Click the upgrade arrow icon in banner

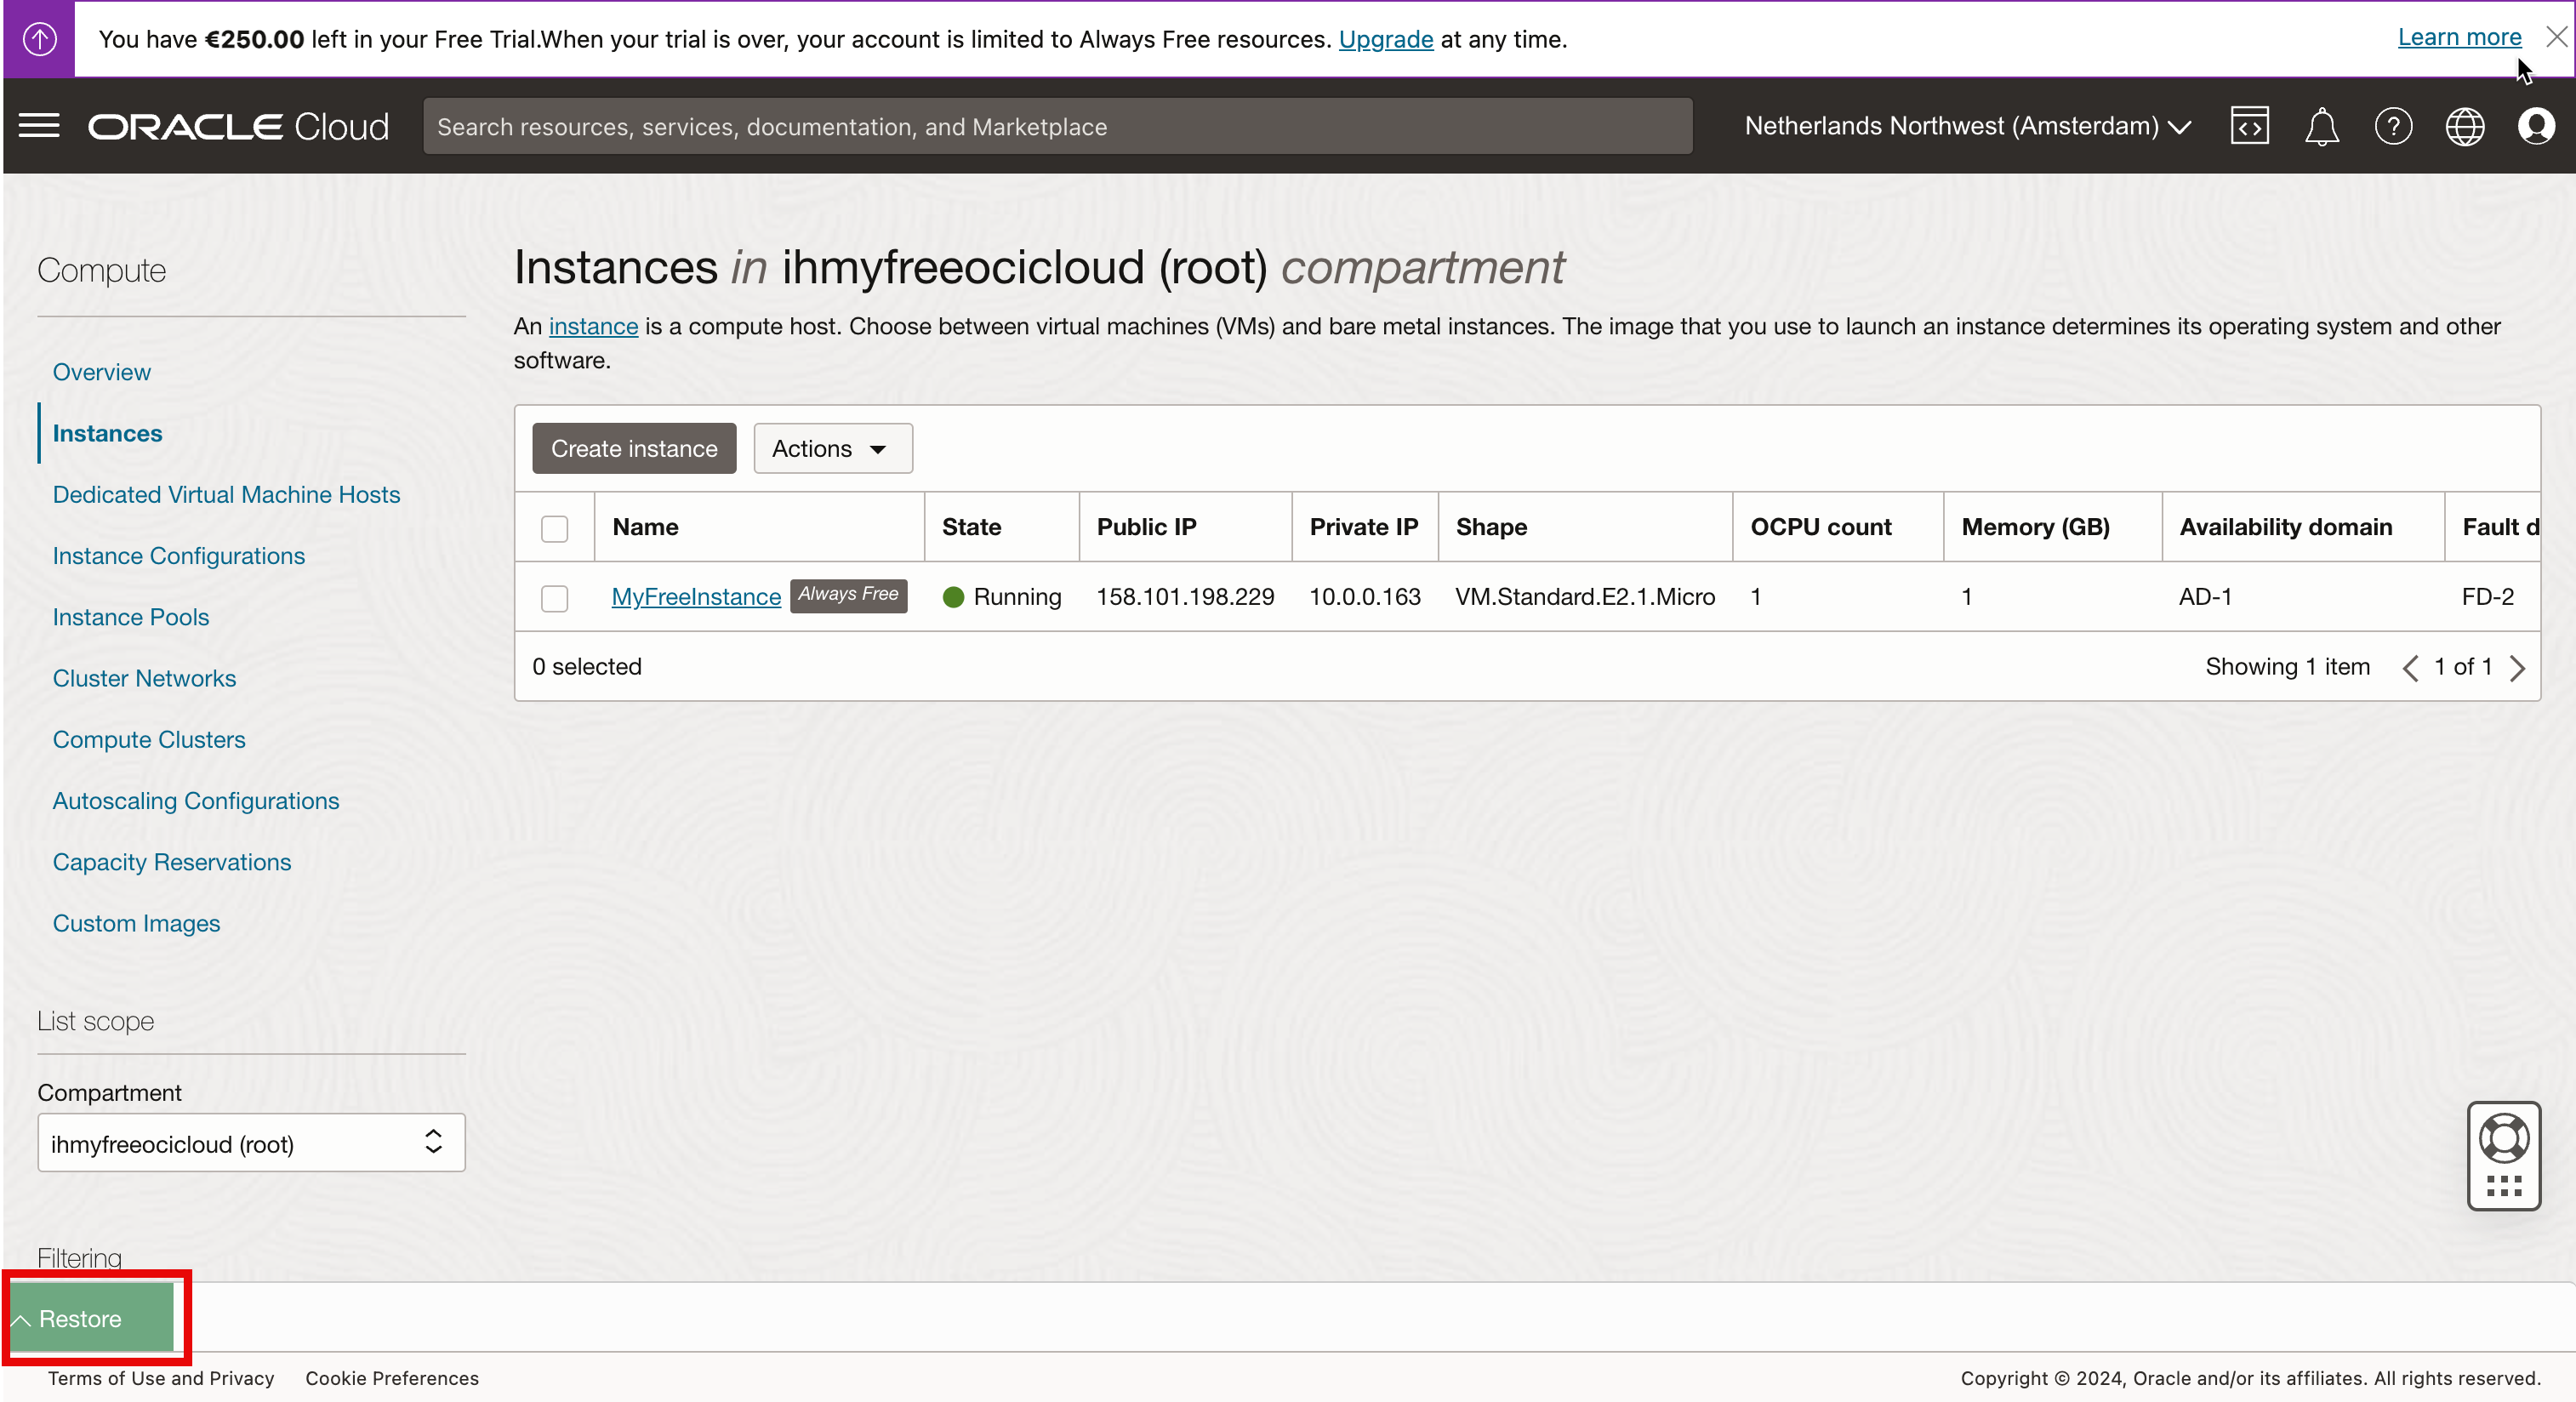[39, 39]
